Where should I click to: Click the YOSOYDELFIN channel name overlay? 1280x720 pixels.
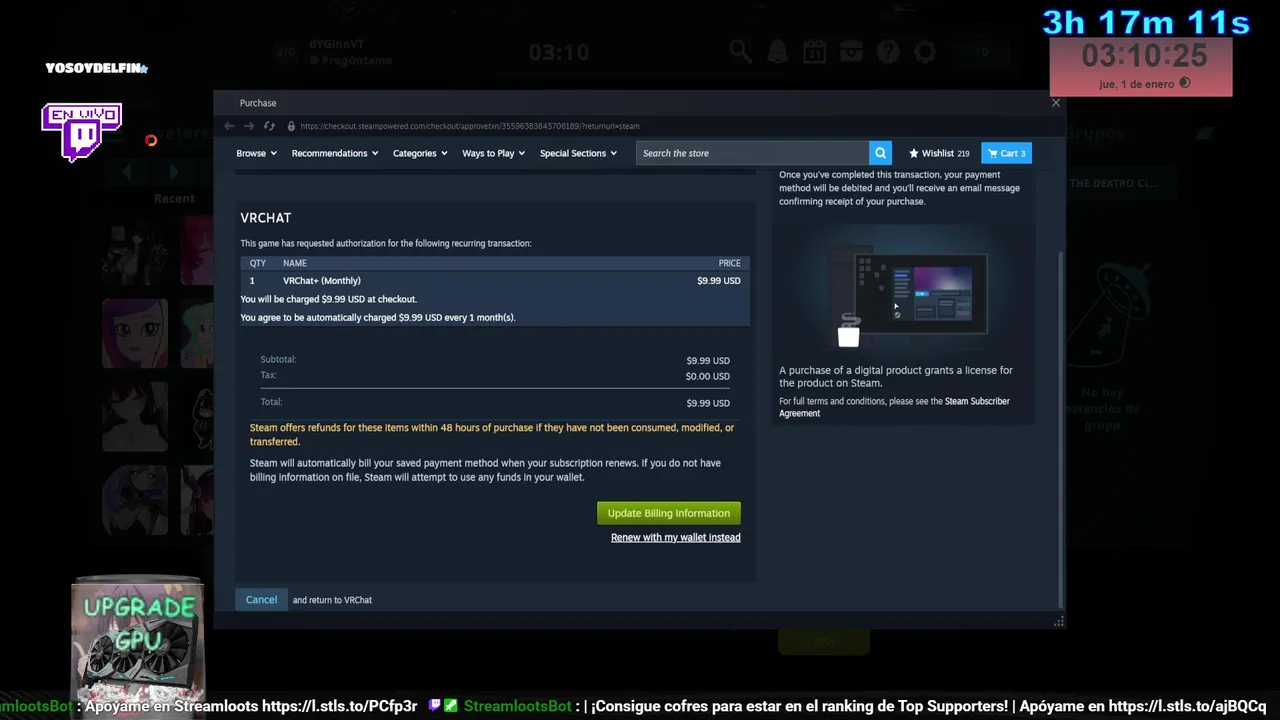pyautogui.click(x=97, y=69)
